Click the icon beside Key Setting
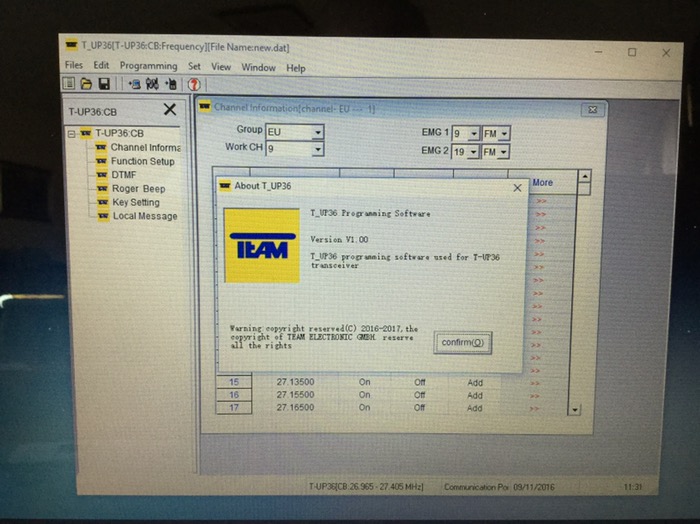The image size is (700, 524). pyautogui.click(x=103, y=202)
